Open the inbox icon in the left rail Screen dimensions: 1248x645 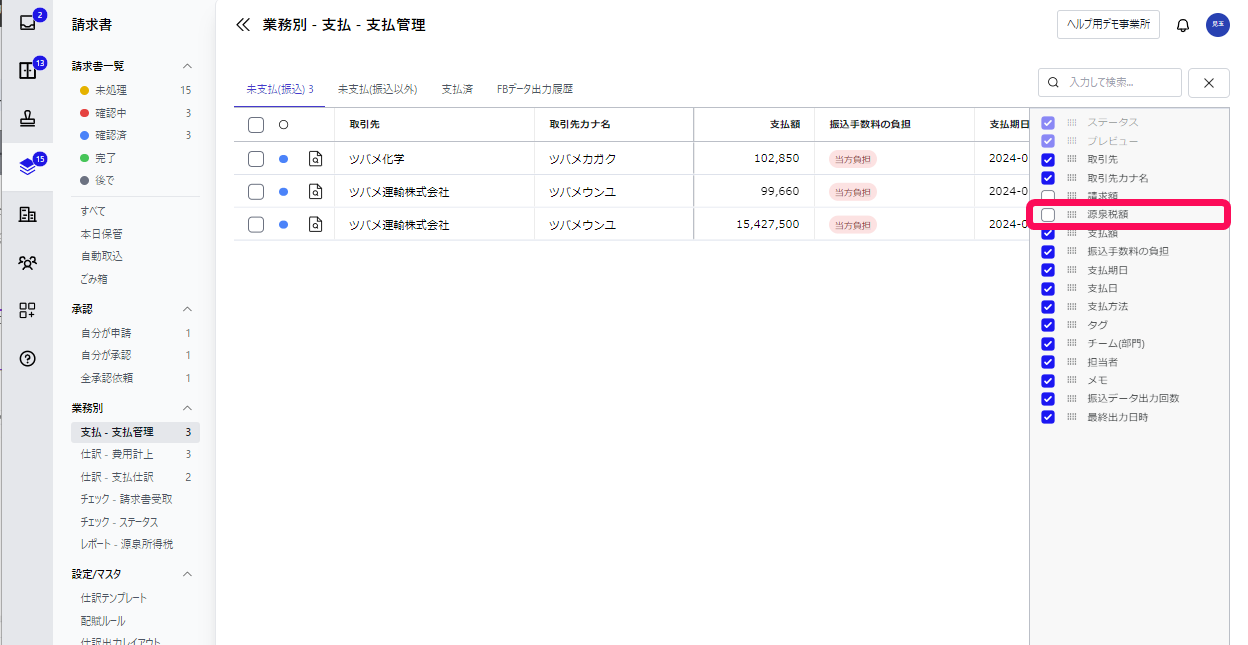pos(28,22)
